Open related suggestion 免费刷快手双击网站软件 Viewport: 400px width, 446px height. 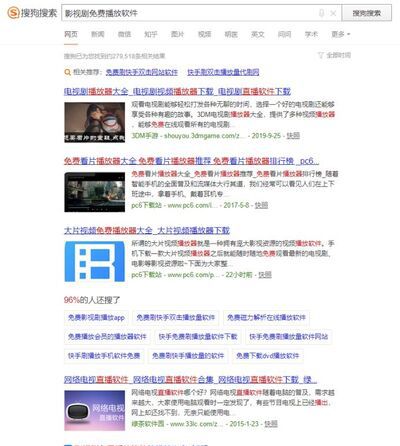point(142,72)
